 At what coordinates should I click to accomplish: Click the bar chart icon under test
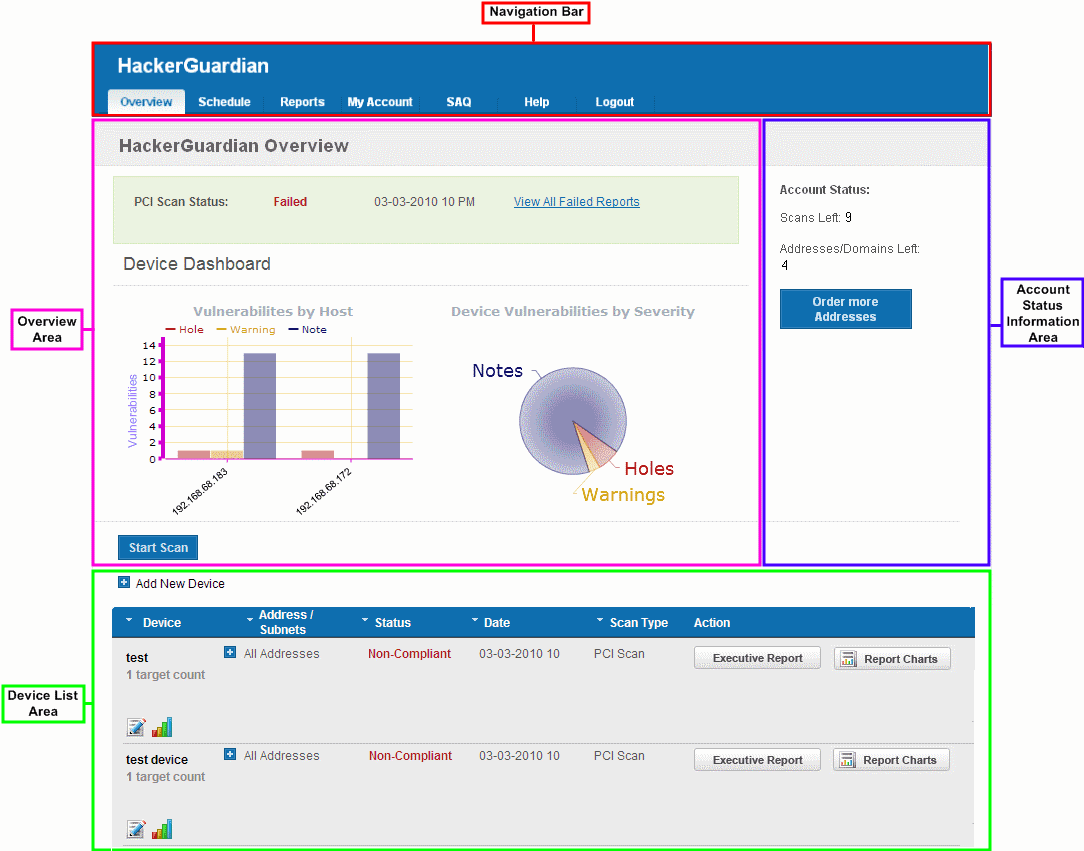(x=162, y=727)
